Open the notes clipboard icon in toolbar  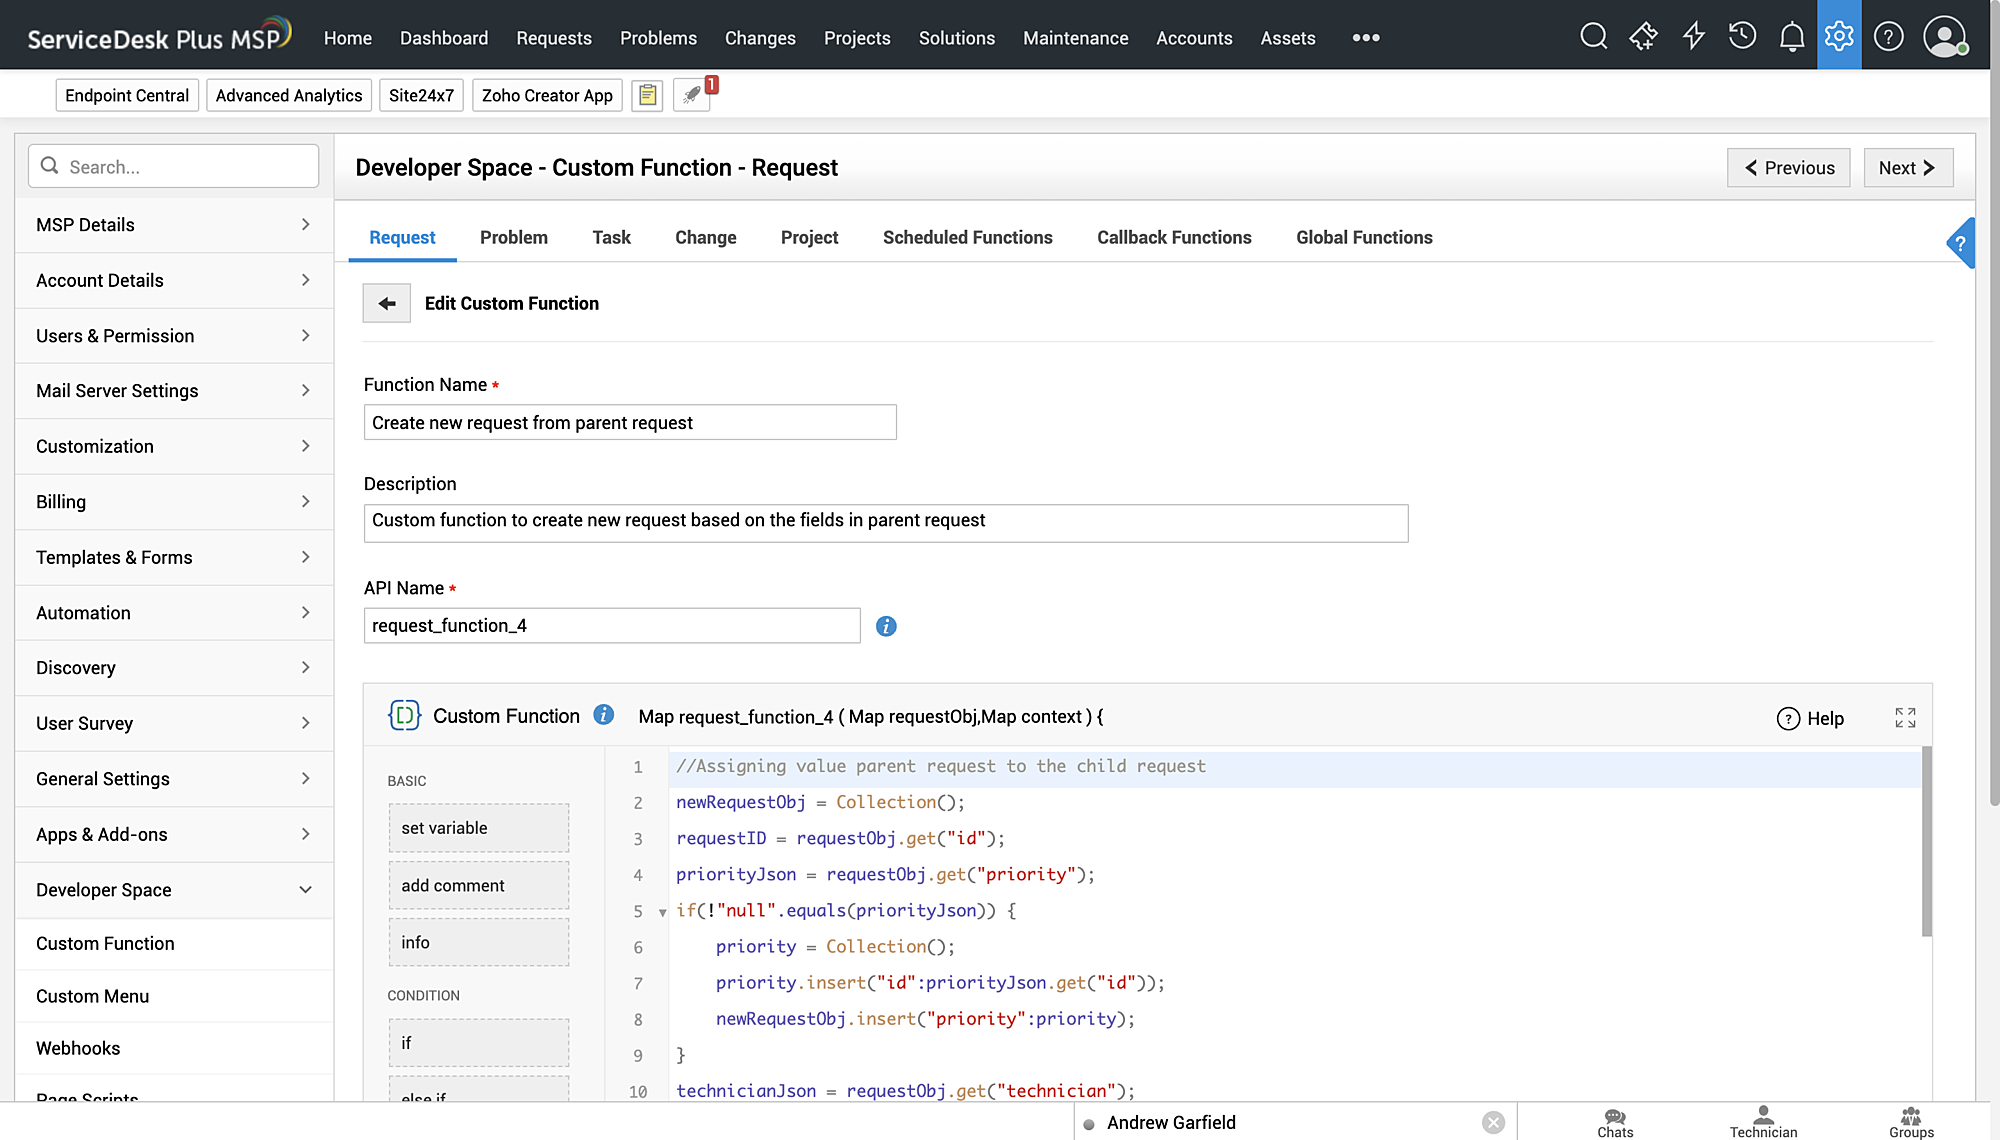pyautogui.click(x=647, y=96)
